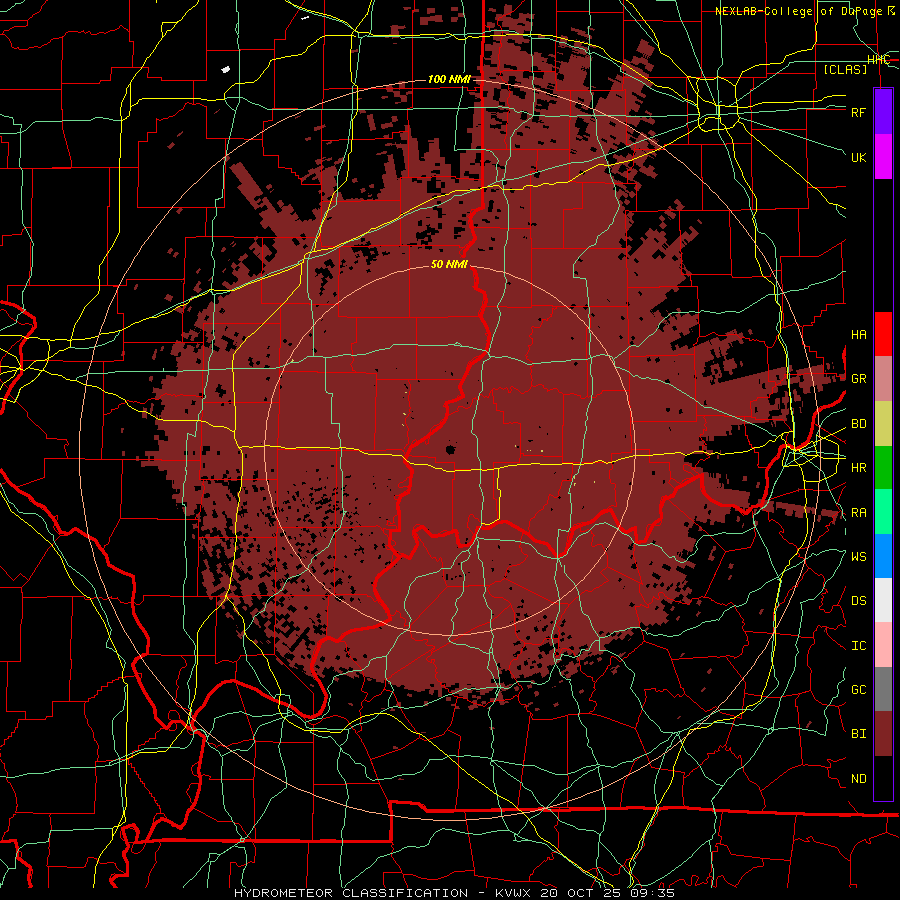Click the magenta UK color swatch
Image resolution: width=900 pixels, height=900 pixels.
tap(883, 156)
